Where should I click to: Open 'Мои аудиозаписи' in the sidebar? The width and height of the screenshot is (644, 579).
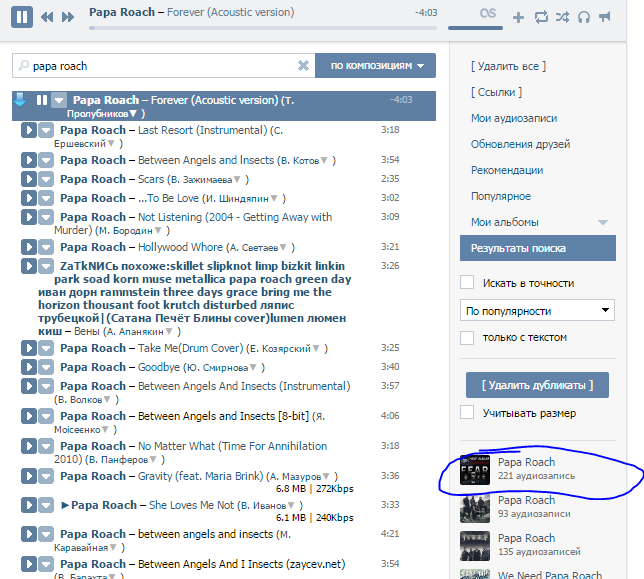click(513, 118)
